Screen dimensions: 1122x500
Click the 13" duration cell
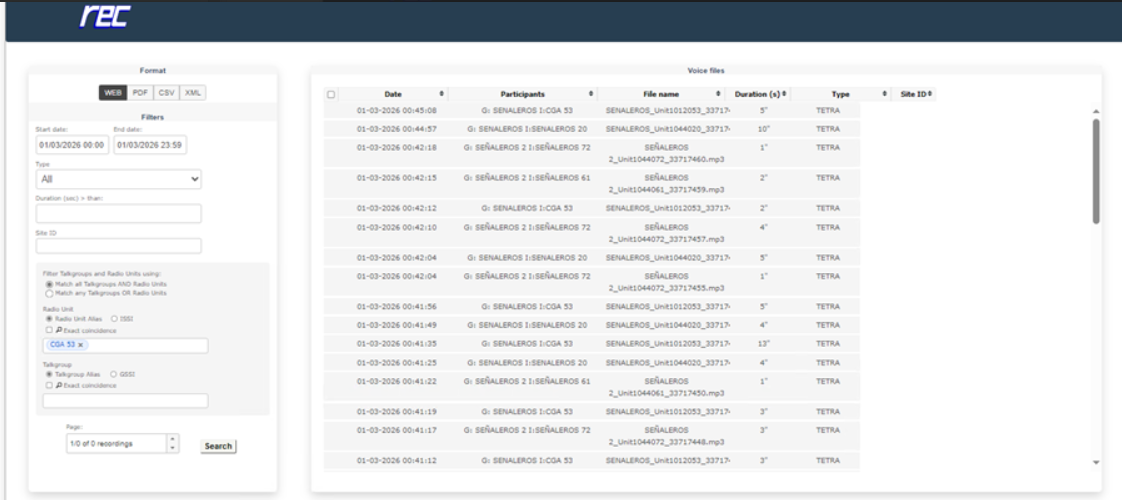click(x=764, y=343)
